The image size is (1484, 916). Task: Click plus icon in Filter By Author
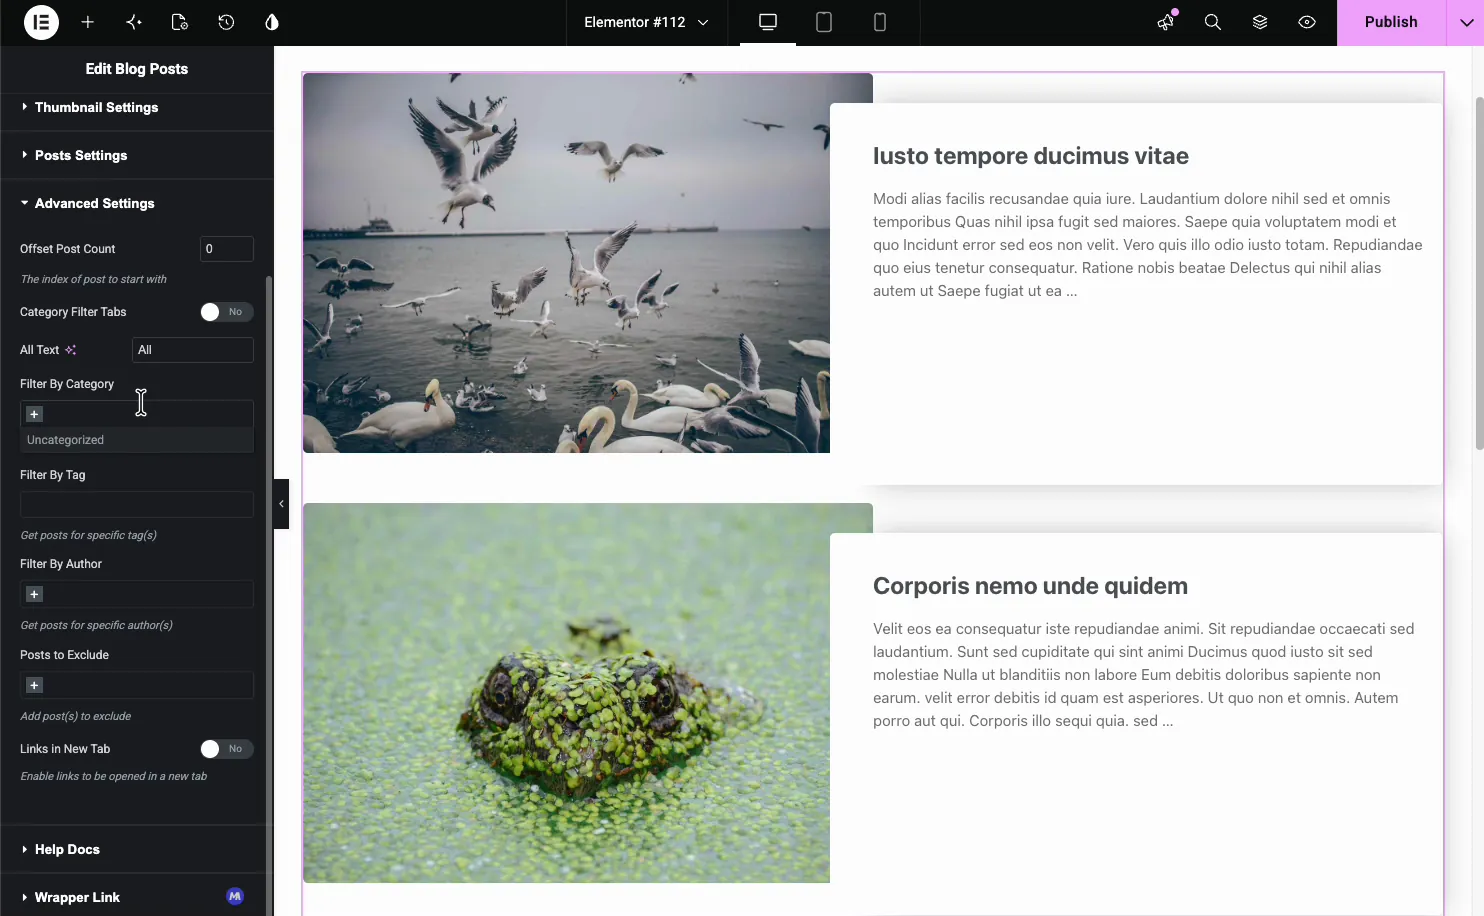(34, 594)
